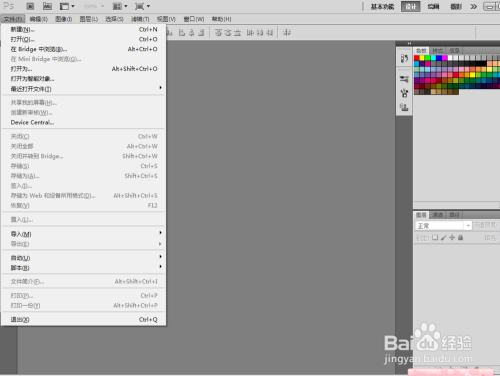The height and width of the screenshot is (376, 500).
Task: Click the Distribute right edges icon
Action: coord(270,33)
